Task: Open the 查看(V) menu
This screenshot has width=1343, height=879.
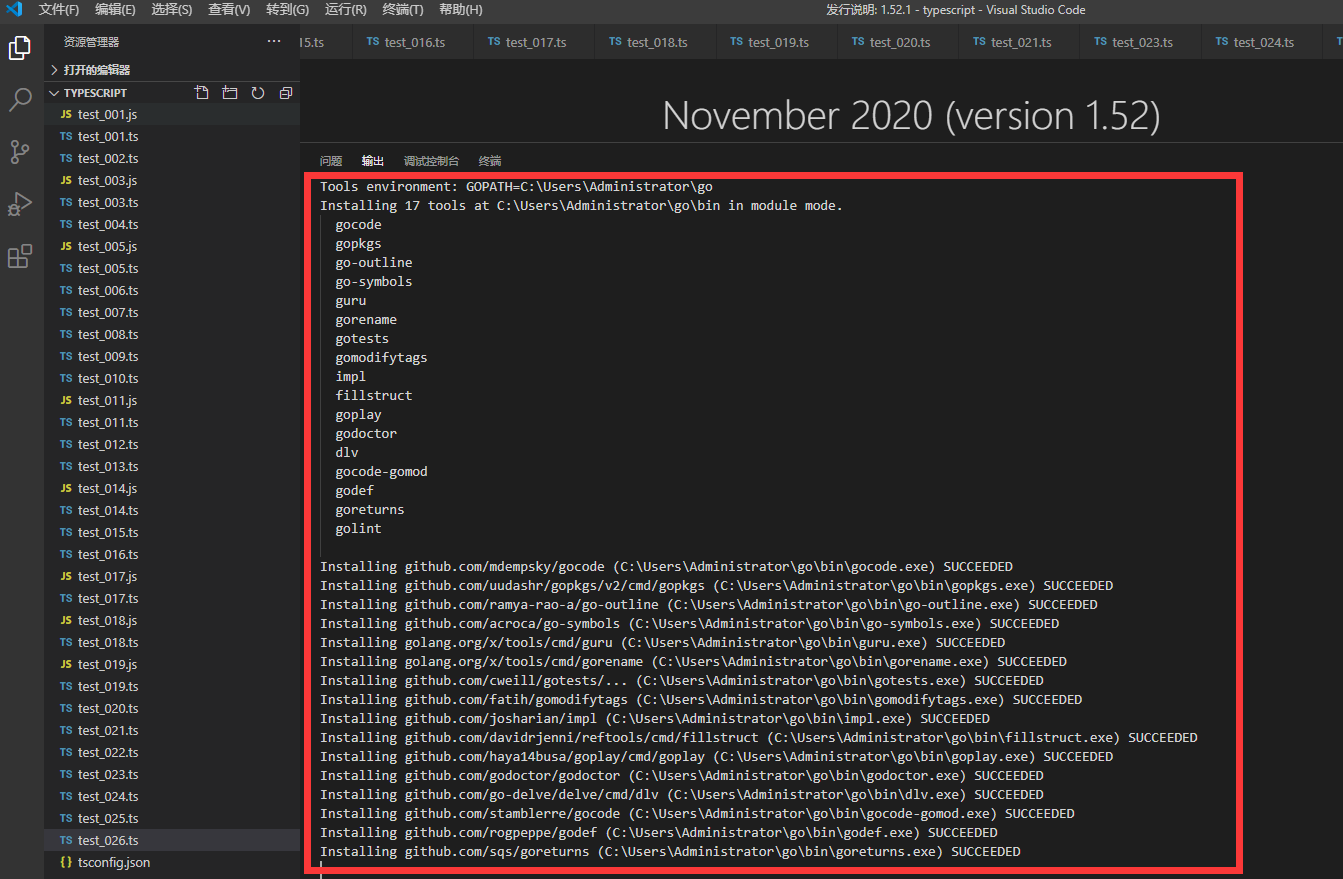Action: pyautogui.click(x=229, y=10)
